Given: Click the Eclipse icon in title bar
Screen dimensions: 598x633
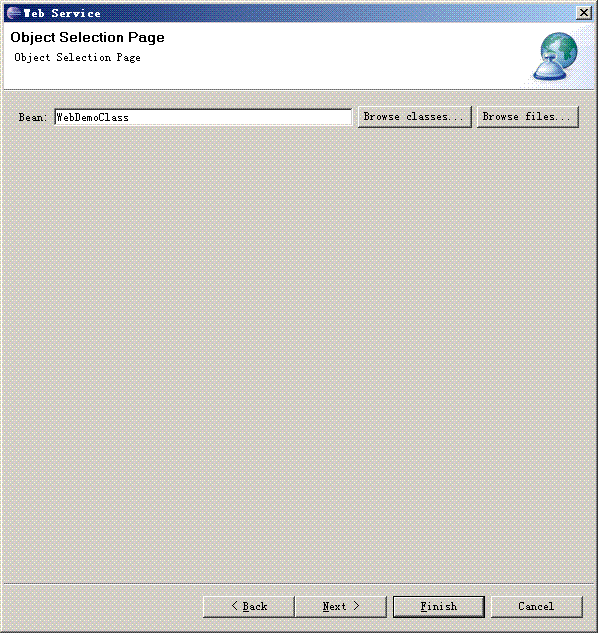Looking at the screenshot, I should 14,13.
